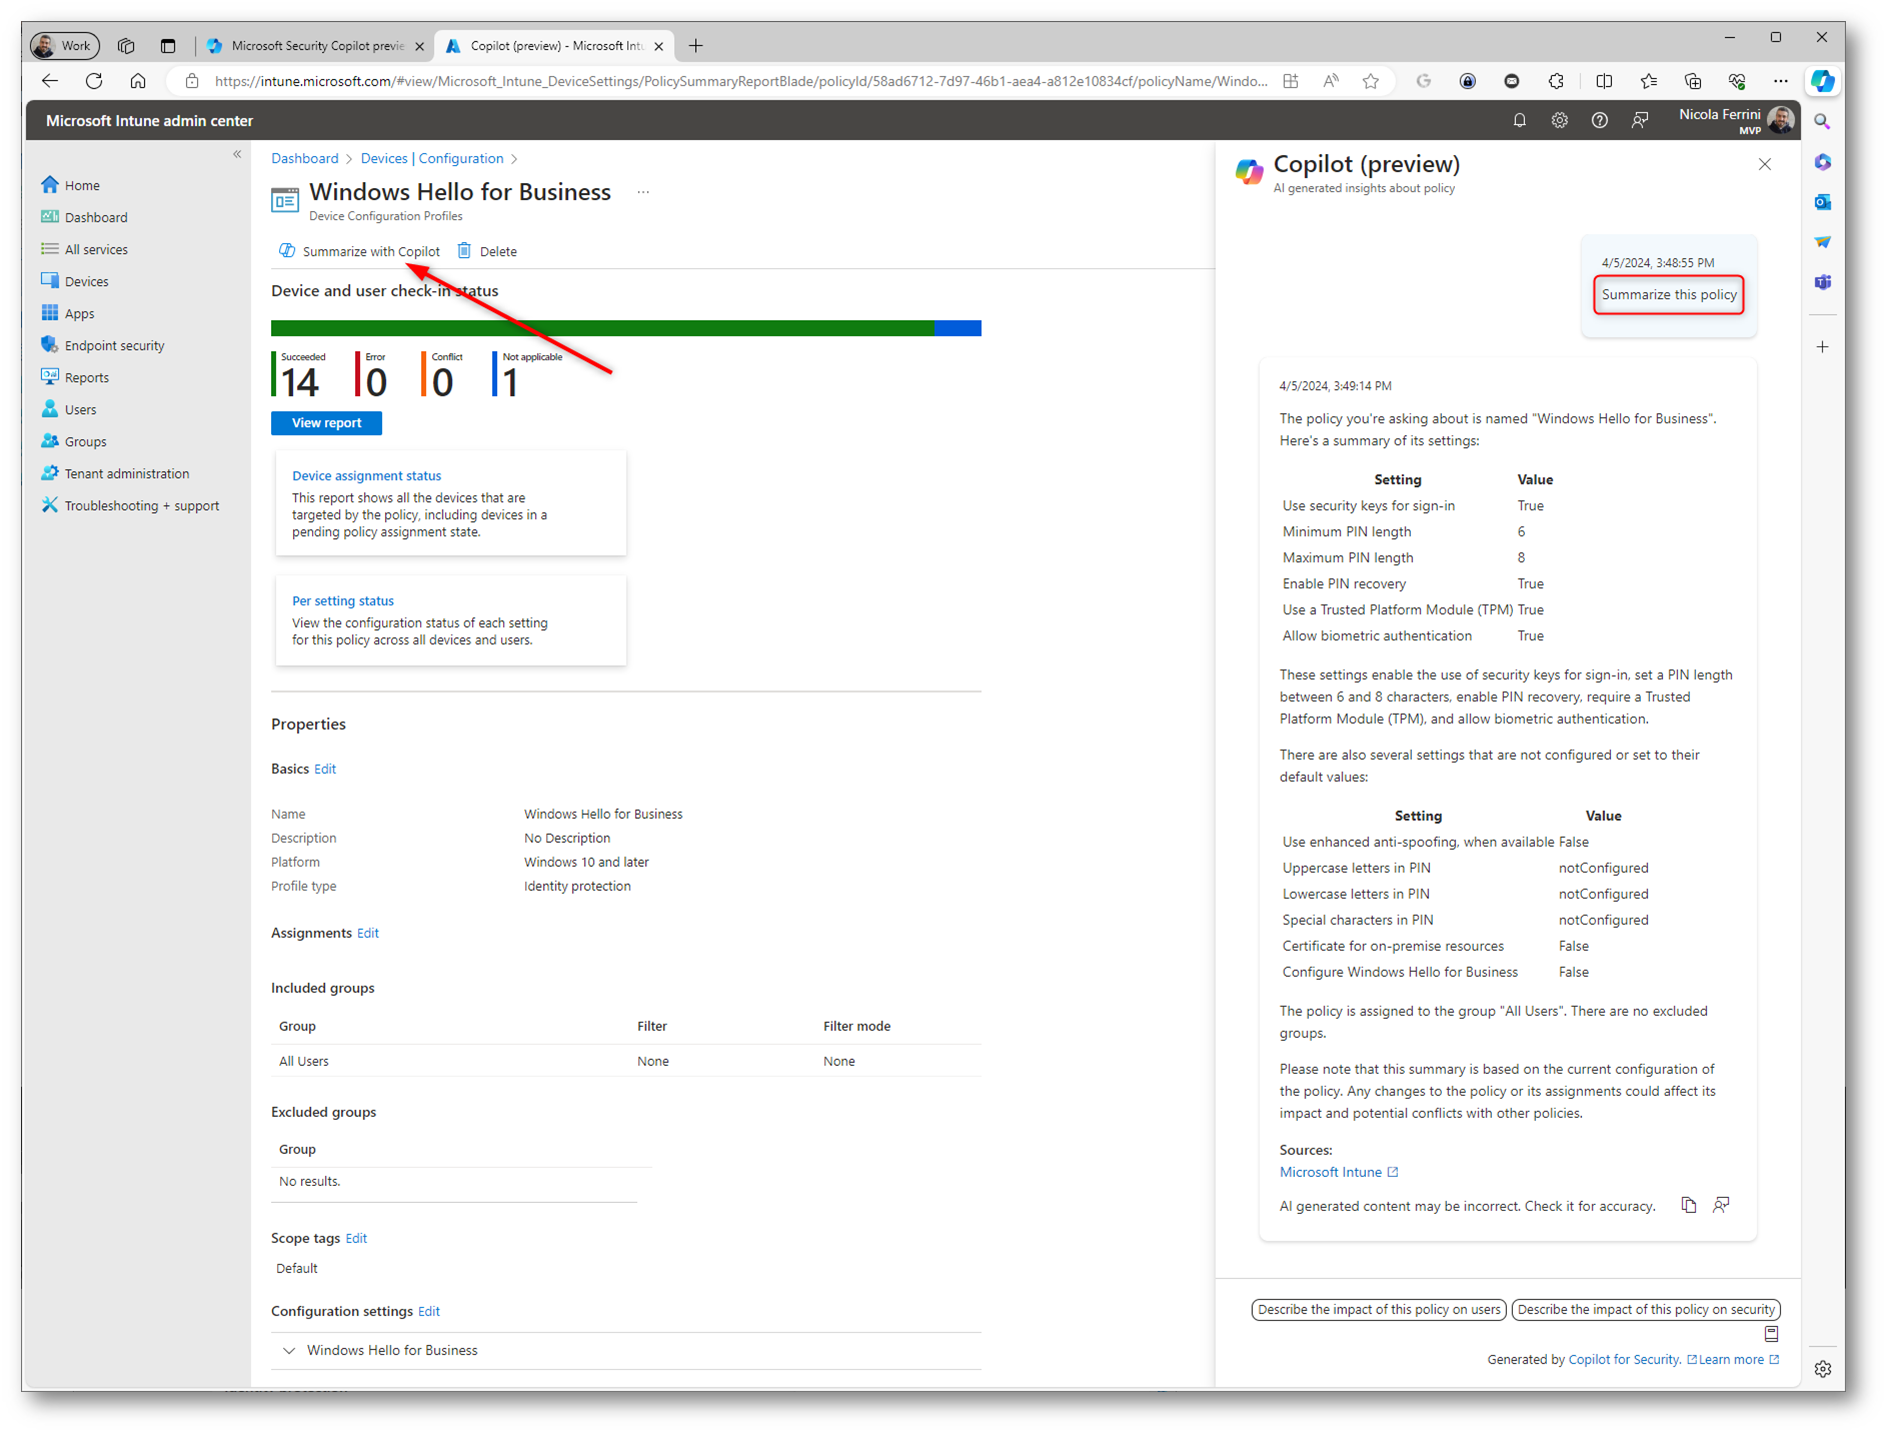Open the more options ellipsis beside policy title

643,192
